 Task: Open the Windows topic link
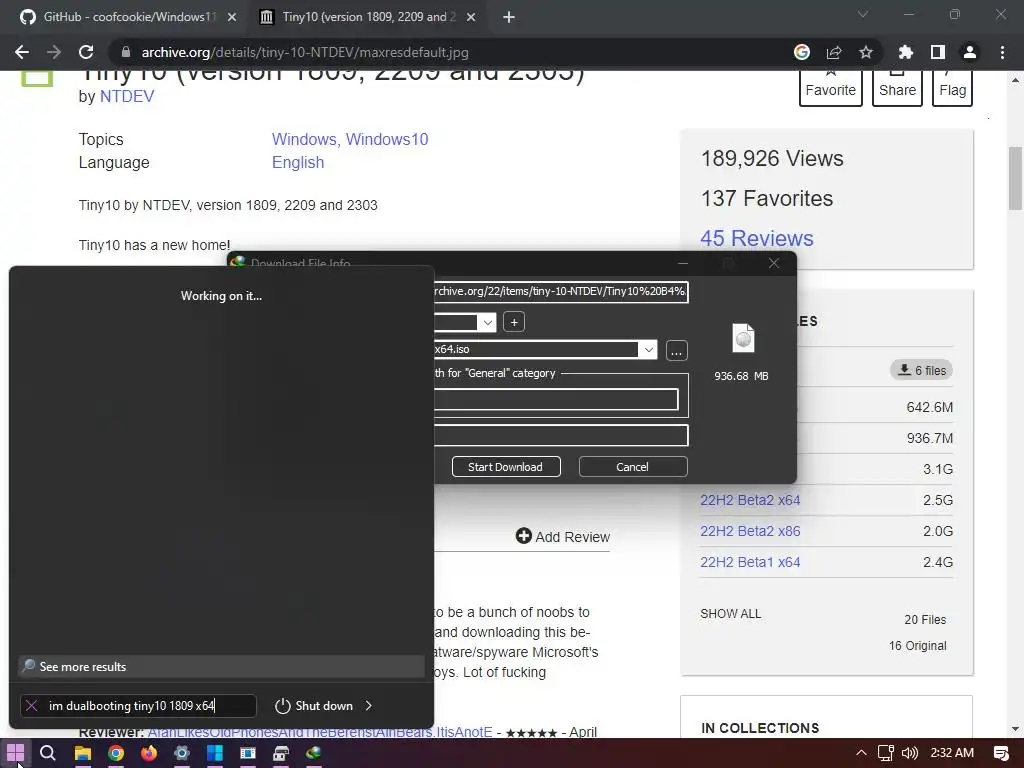[x=304, y=139]
